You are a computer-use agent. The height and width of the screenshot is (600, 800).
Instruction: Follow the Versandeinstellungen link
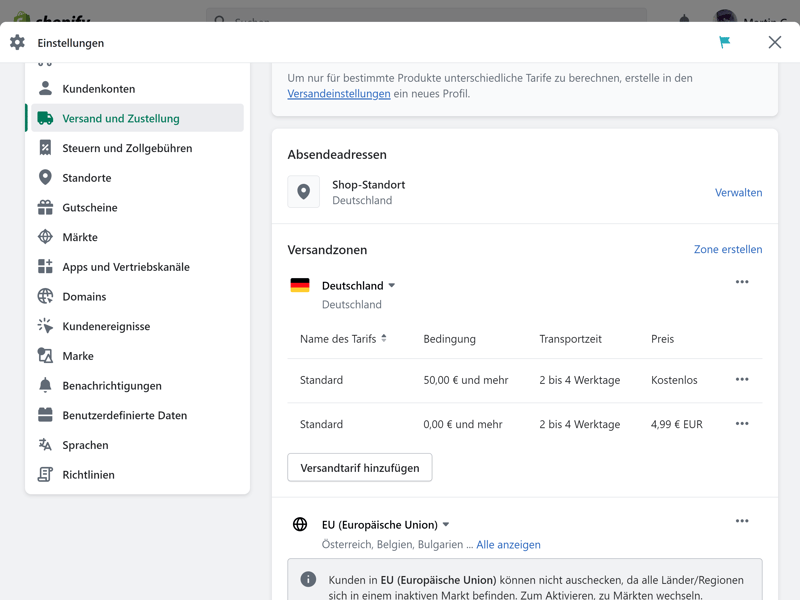pos(339,94)
